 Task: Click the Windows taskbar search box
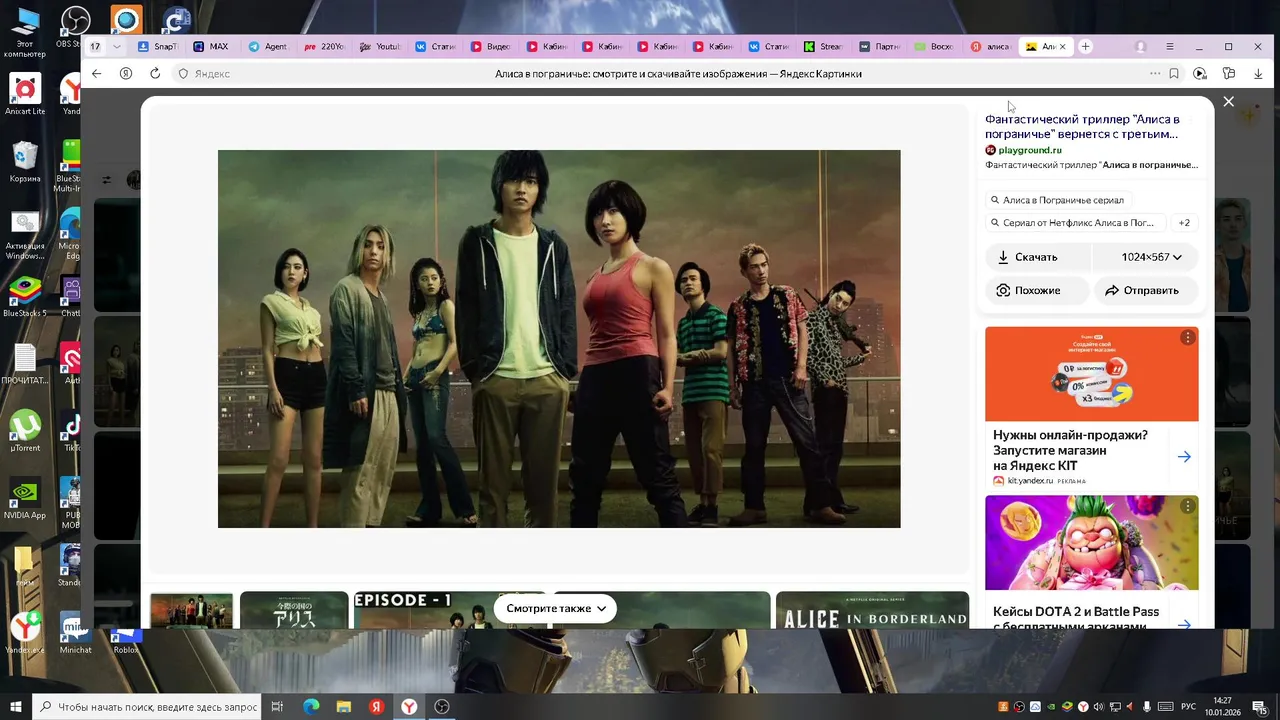tap(147, 707)
